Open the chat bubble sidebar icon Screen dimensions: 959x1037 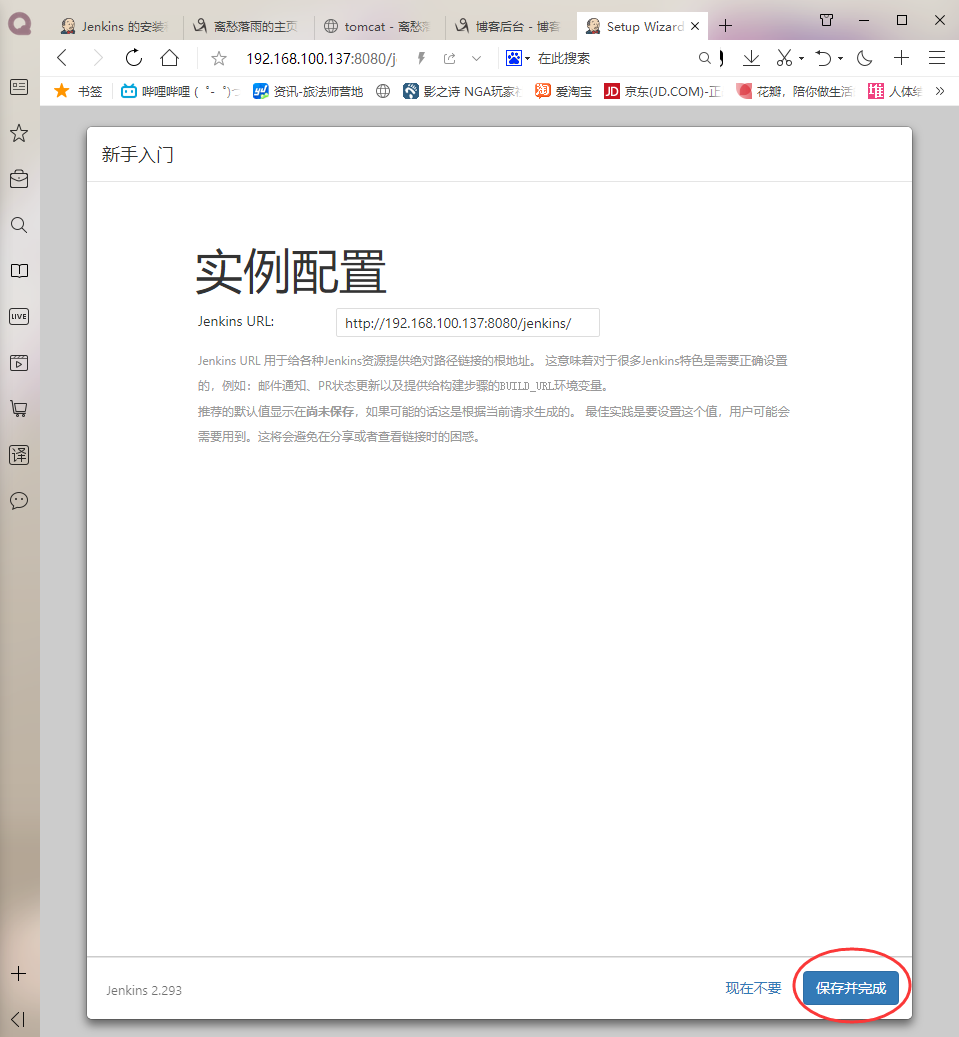[x=19, y=501]
